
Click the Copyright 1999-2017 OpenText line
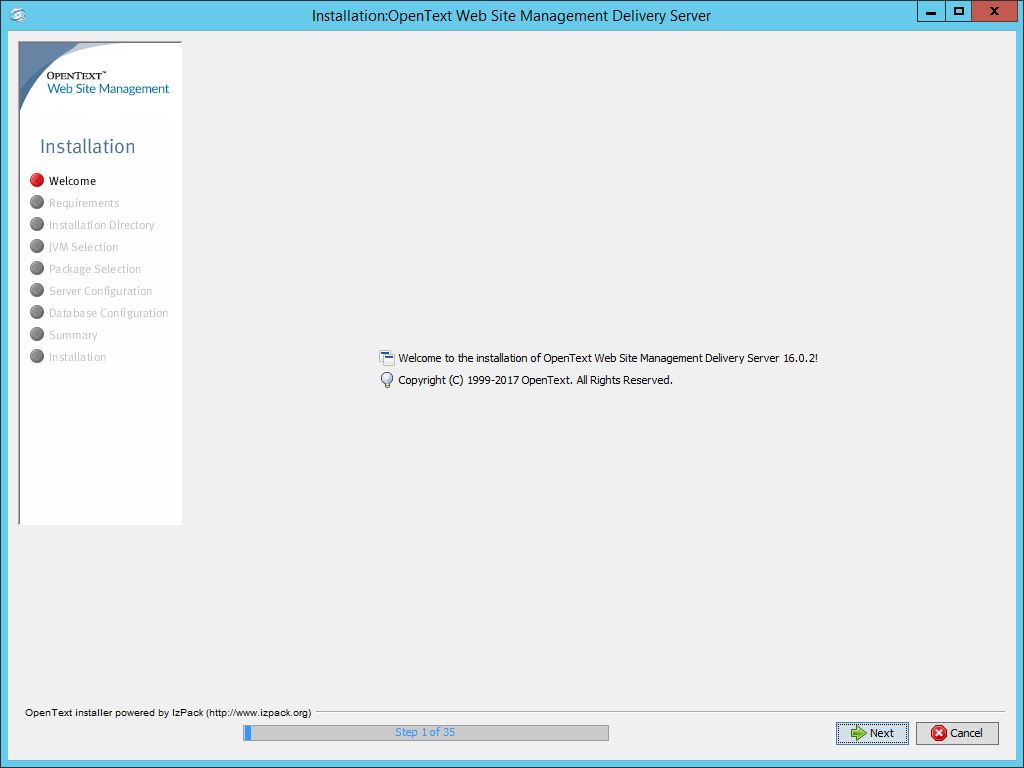point(536,380)
